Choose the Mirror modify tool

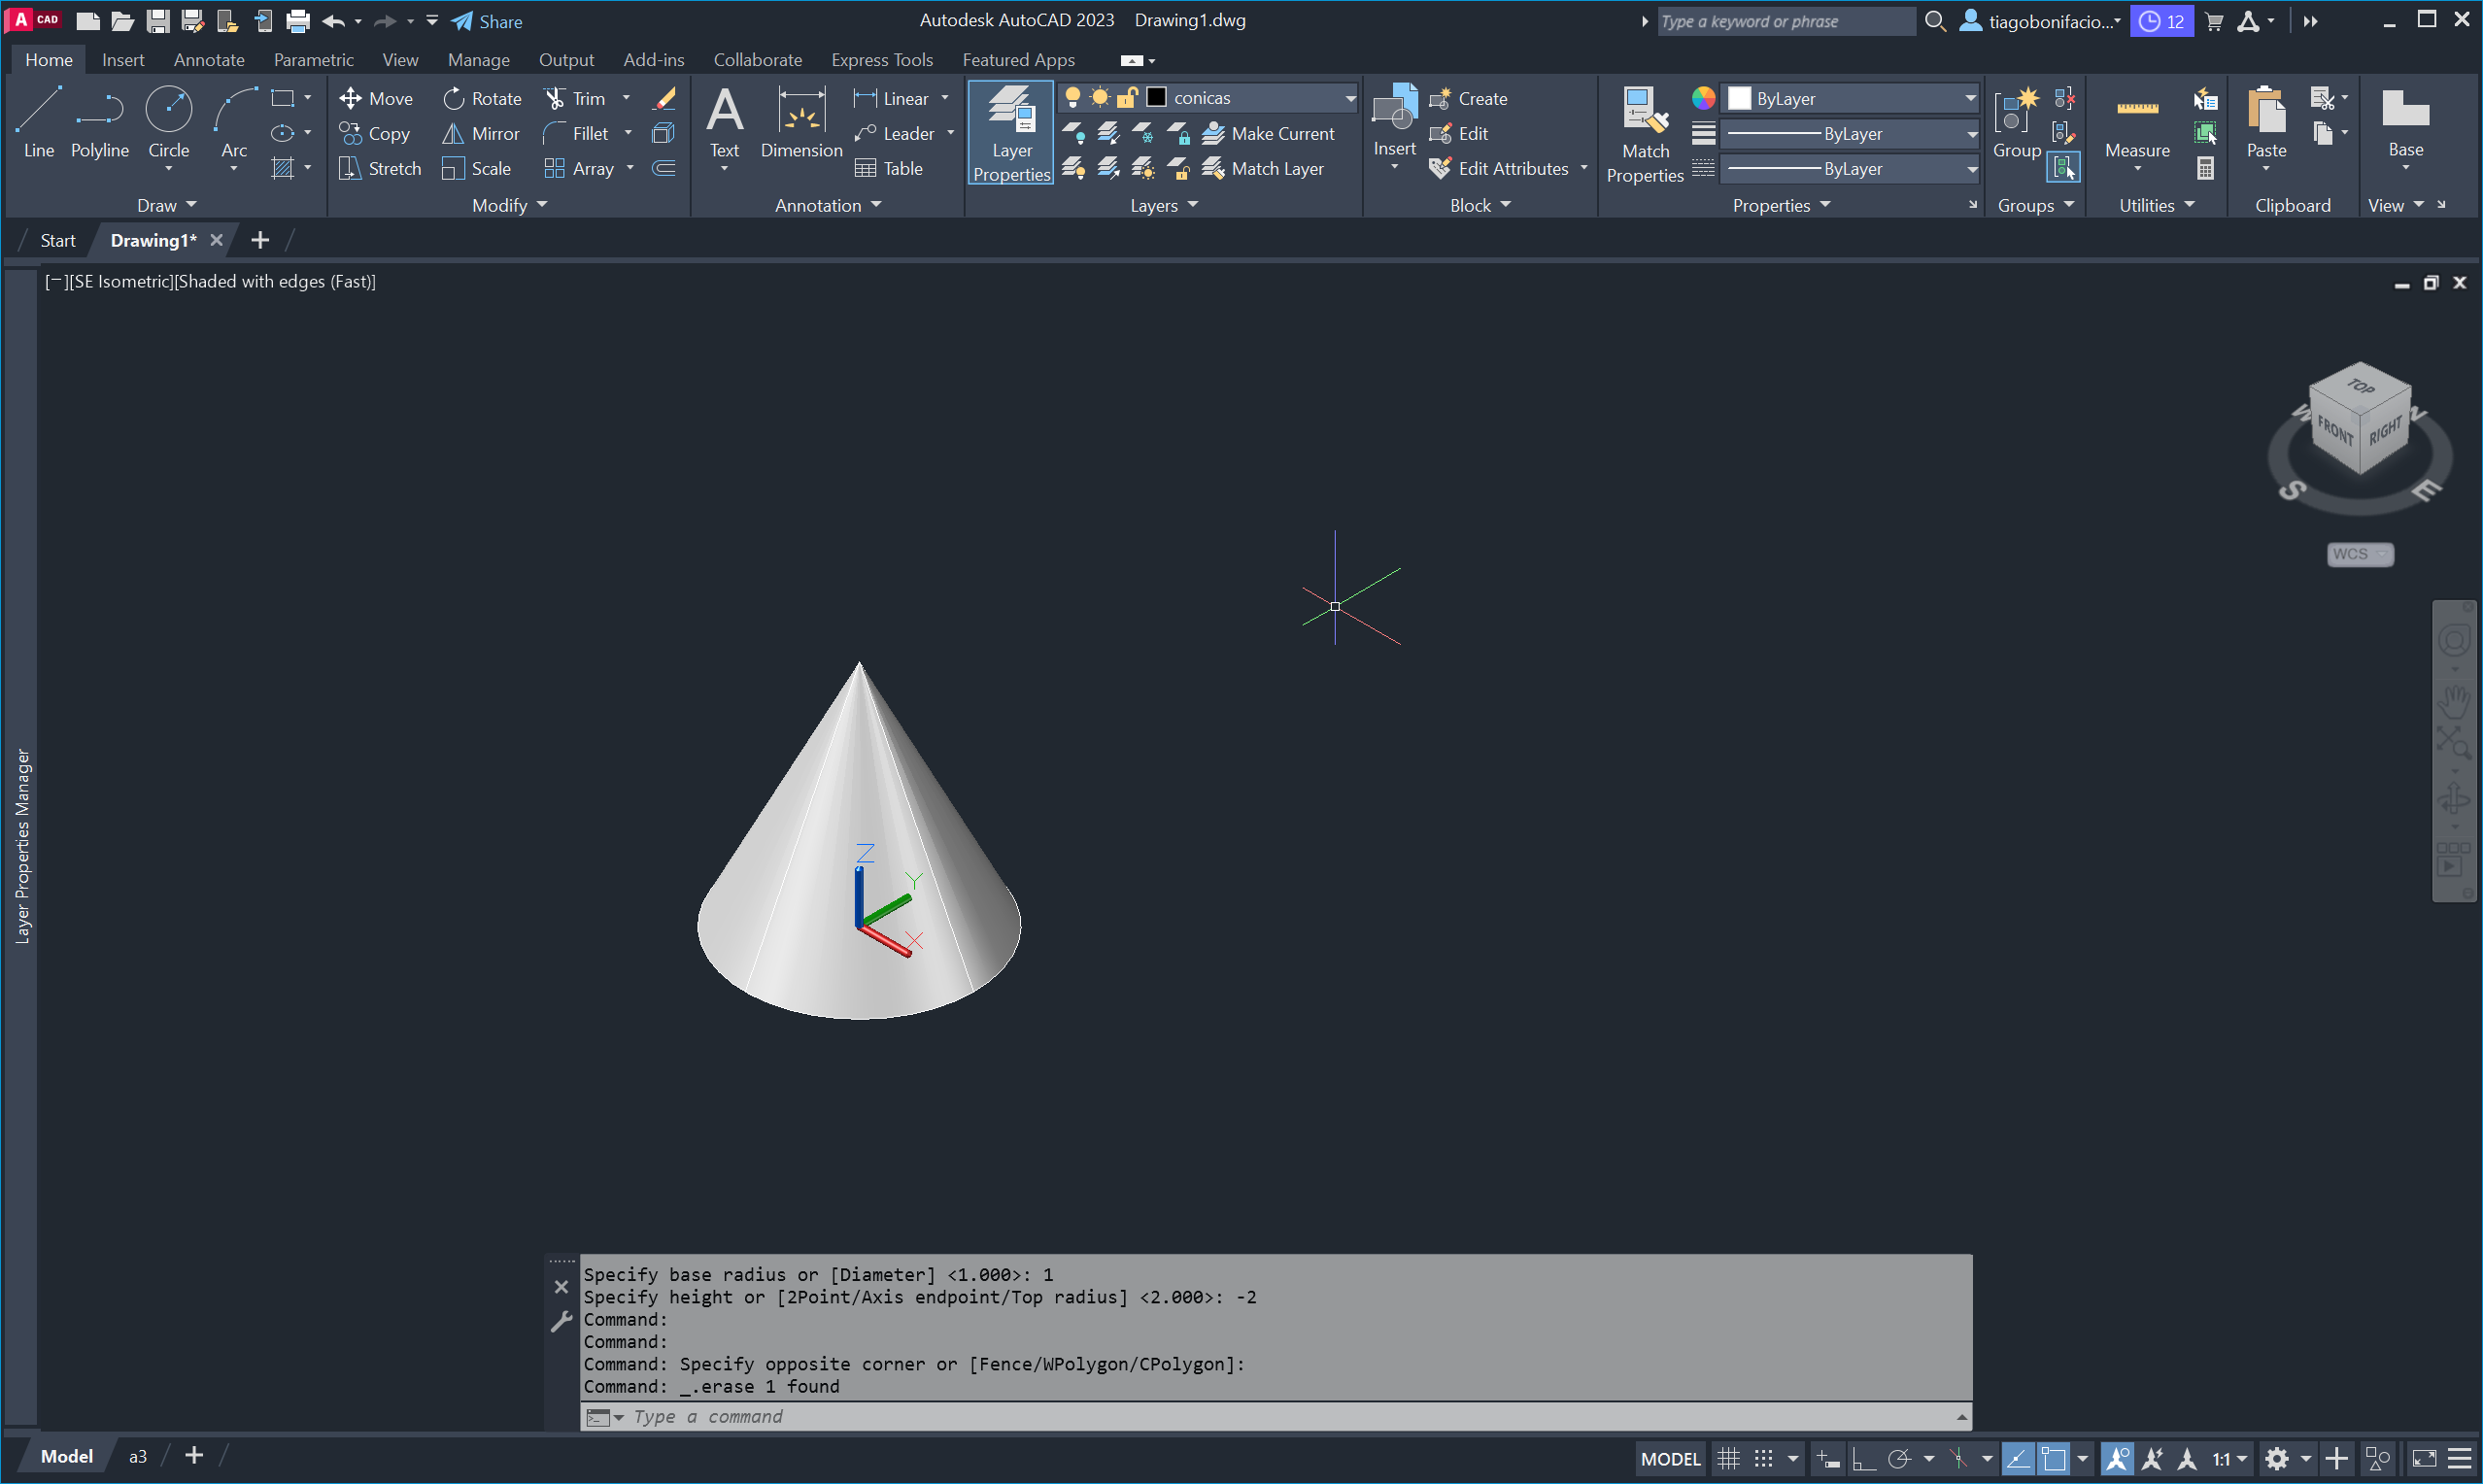tap(481, 133)
